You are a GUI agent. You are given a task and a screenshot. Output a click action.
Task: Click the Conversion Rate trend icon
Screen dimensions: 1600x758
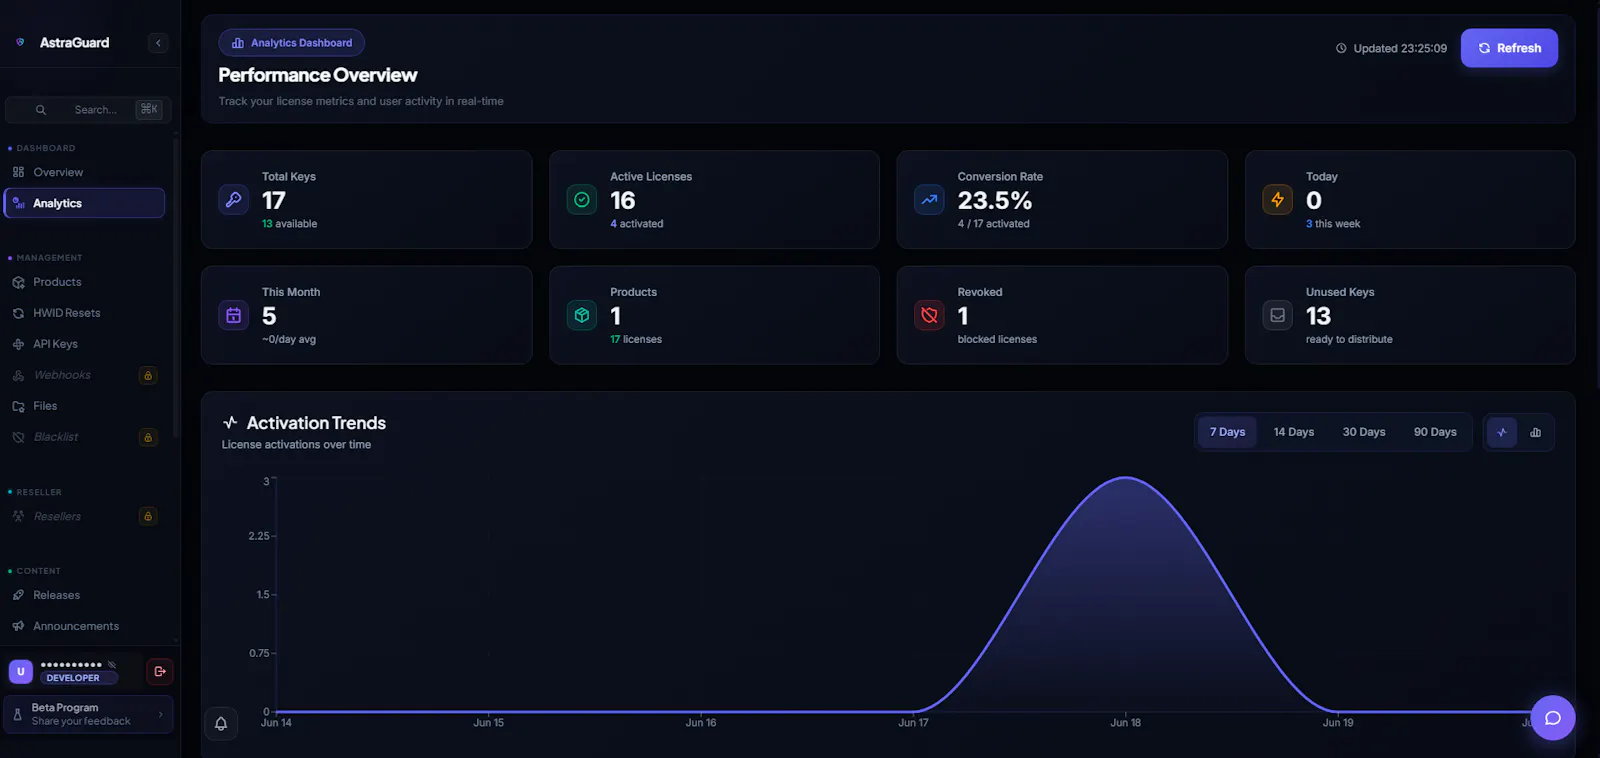[x=929, y=200]
